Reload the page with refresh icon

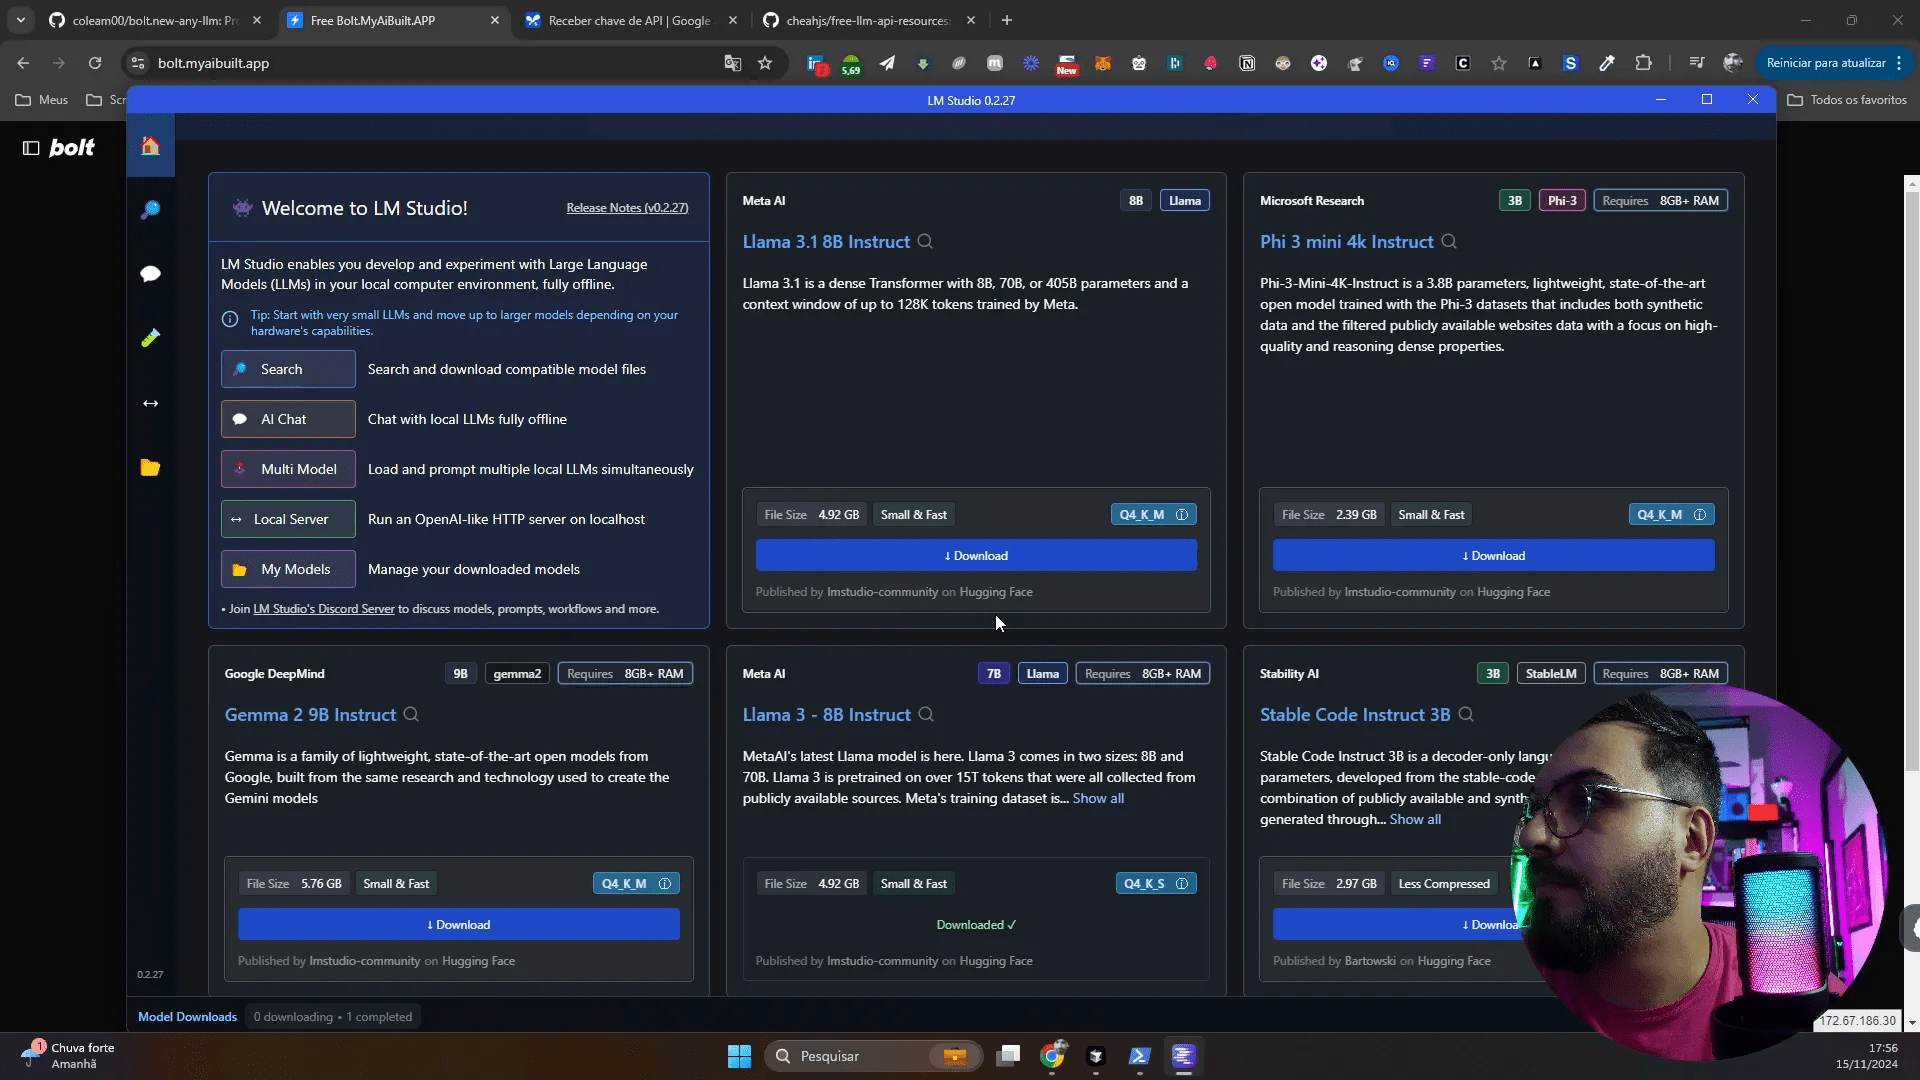pos(95,63)
